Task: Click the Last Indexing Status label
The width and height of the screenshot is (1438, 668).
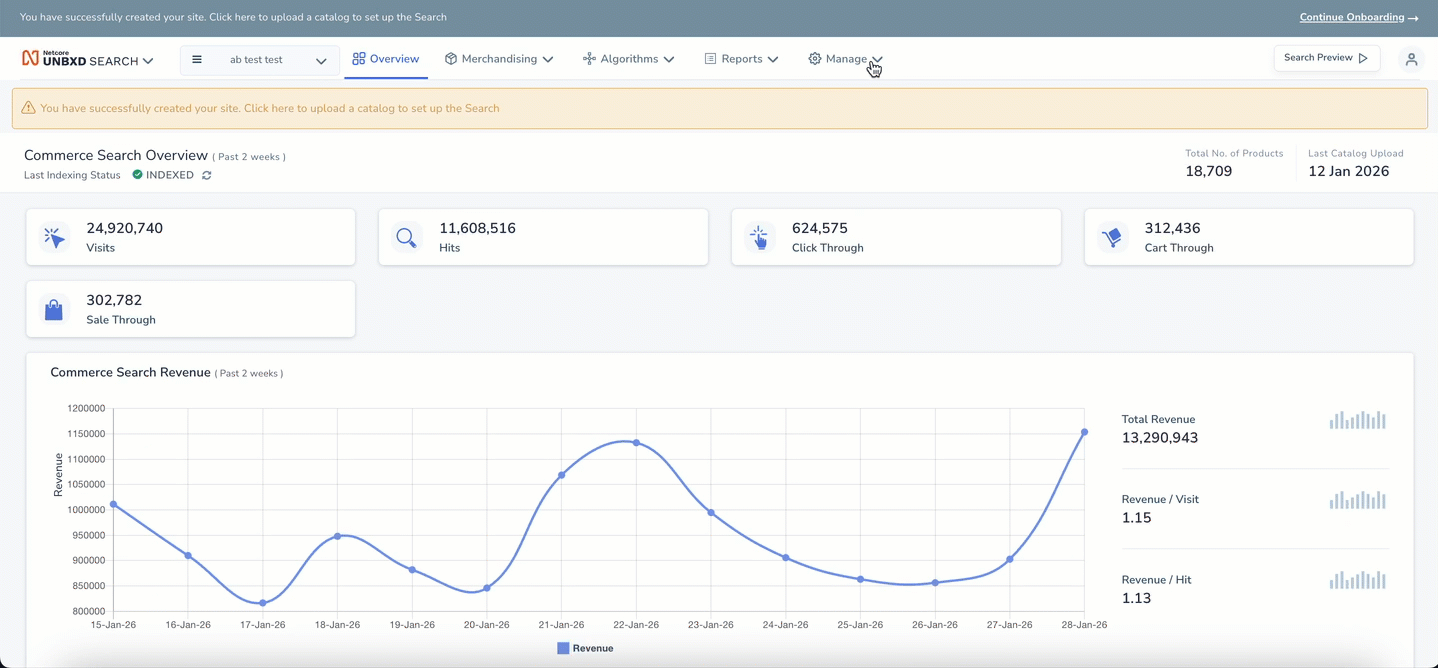Action: 72,175
